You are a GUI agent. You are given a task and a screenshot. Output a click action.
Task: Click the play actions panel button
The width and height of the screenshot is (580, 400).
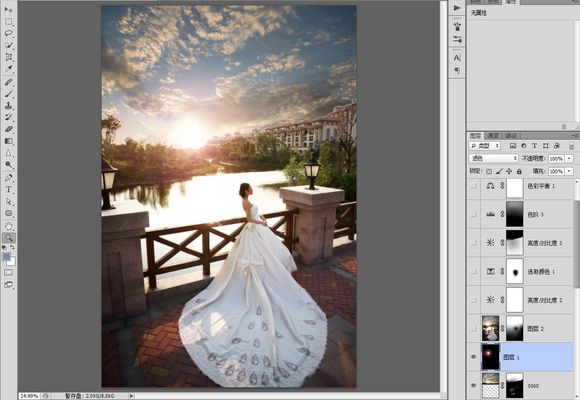[x=457, y=7]
